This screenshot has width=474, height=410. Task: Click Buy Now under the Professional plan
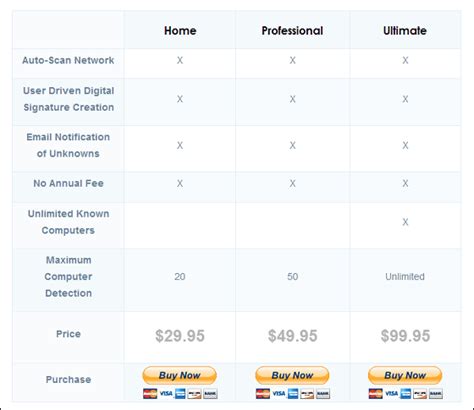[292, 375]
